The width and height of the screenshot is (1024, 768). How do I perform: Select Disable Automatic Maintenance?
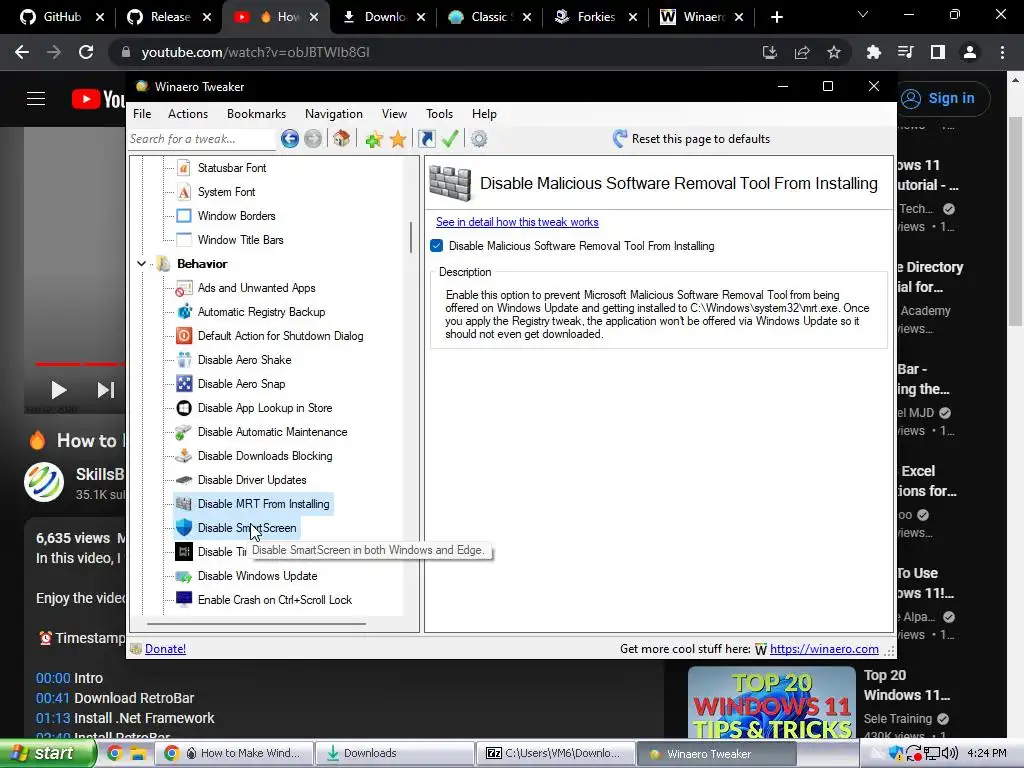coord(272,432)
